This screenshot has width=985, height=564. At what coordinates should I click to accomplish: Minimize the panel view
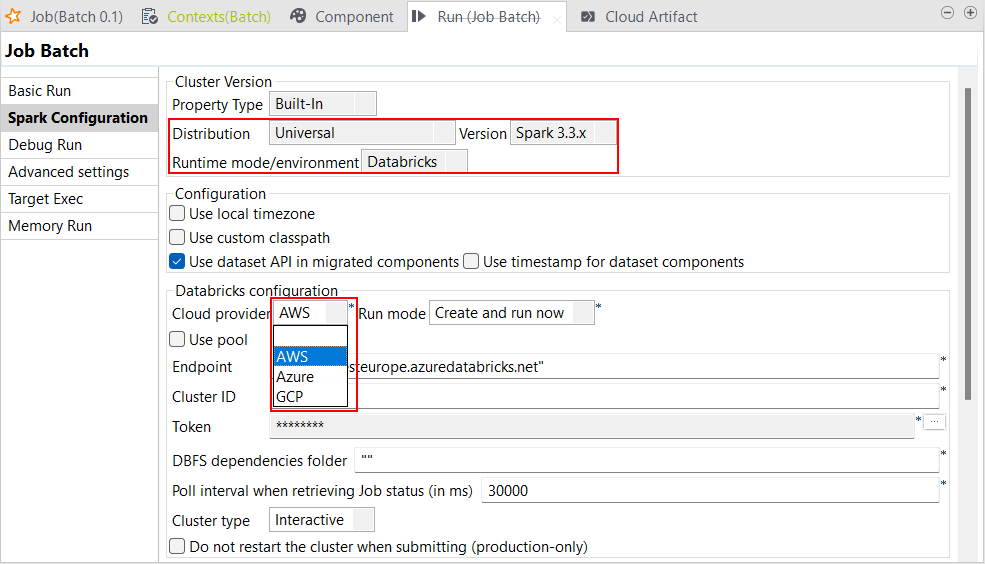click(948, 13)
